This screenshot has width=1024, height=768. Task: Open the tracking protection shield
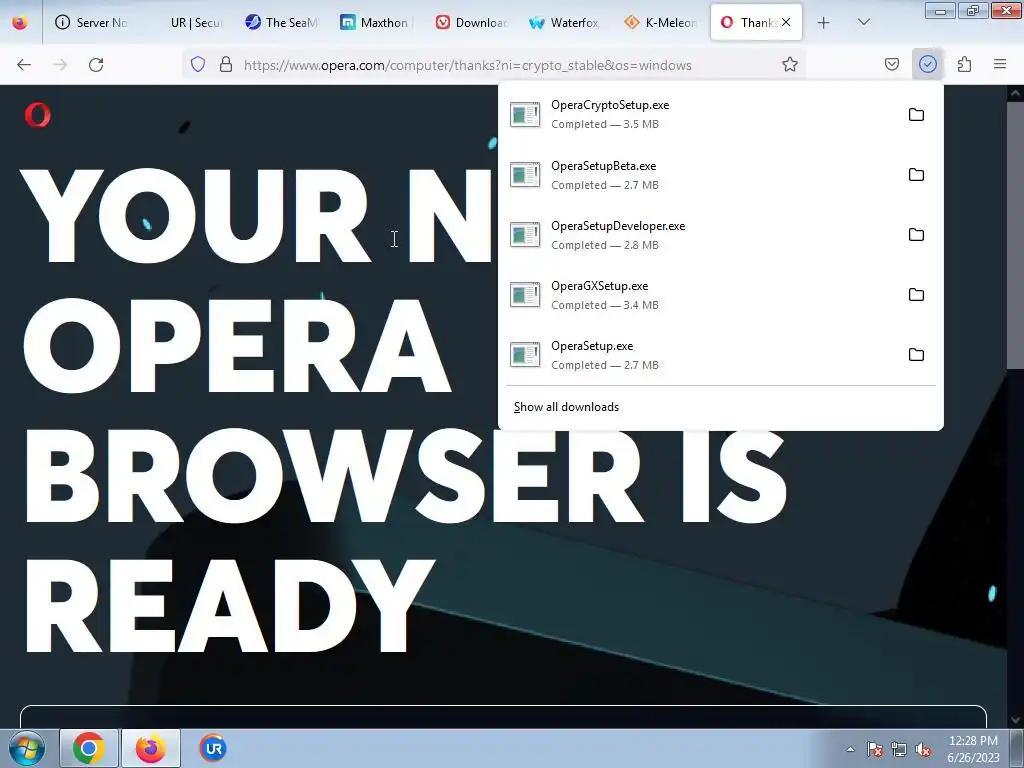point(198,64)
